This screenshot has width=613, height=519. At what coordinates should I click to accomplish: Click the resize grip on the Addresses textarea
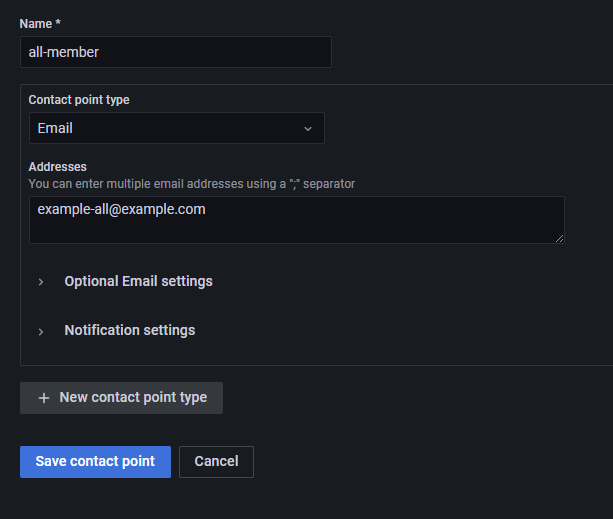click(559, 238)
